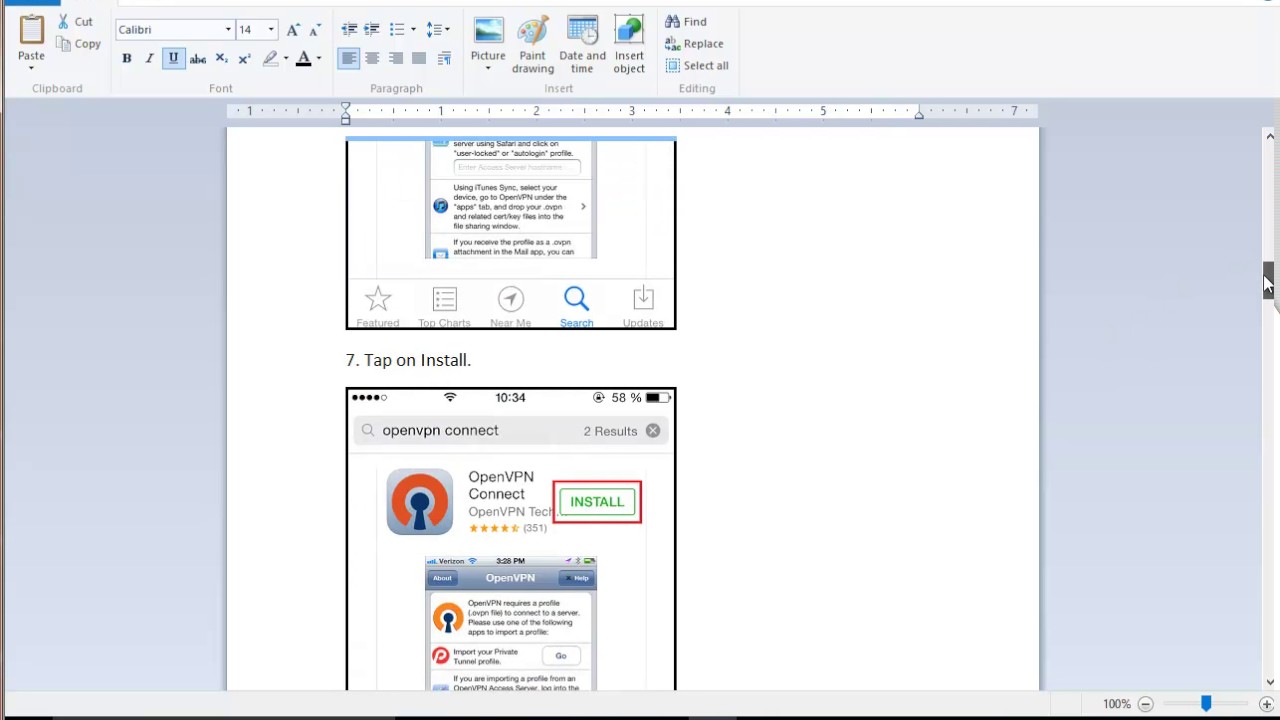The width and height of the screenshot is (1280, 720).
Task: Click the Paste clipboard icon
Action: (x=31, y=30)
